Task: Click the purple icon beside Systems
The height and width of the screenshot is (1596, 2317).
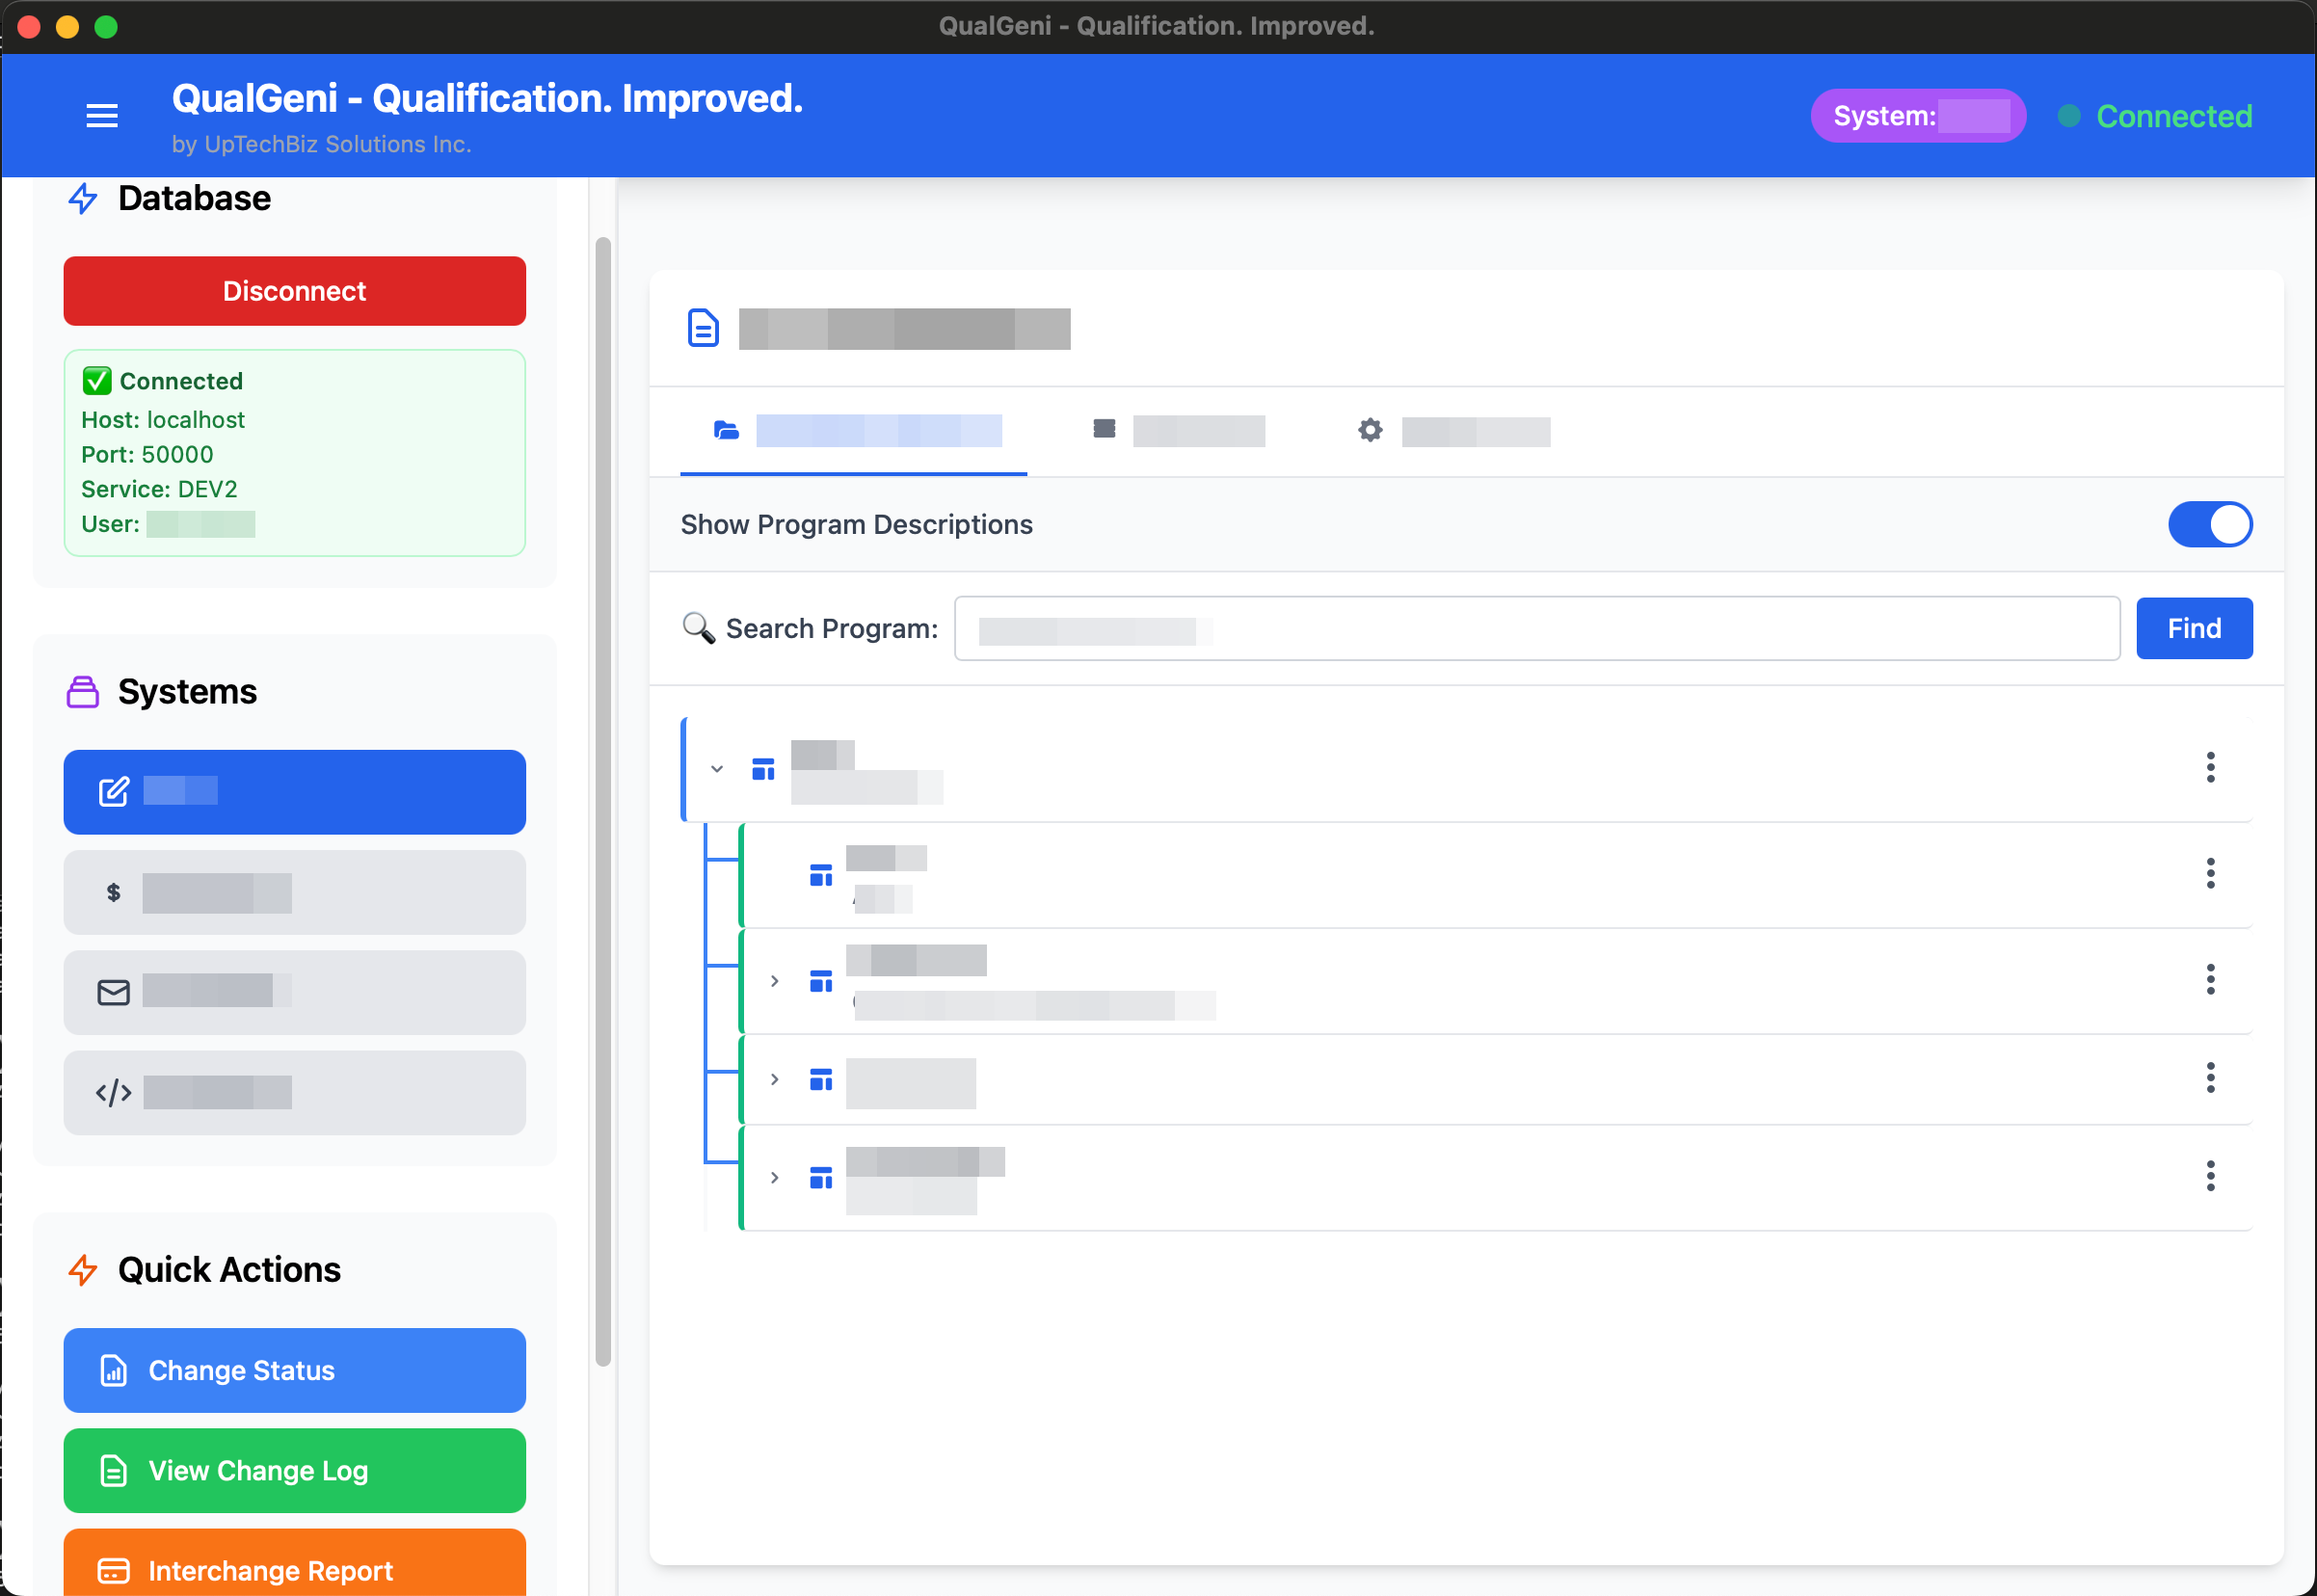Action: point(83,691)
